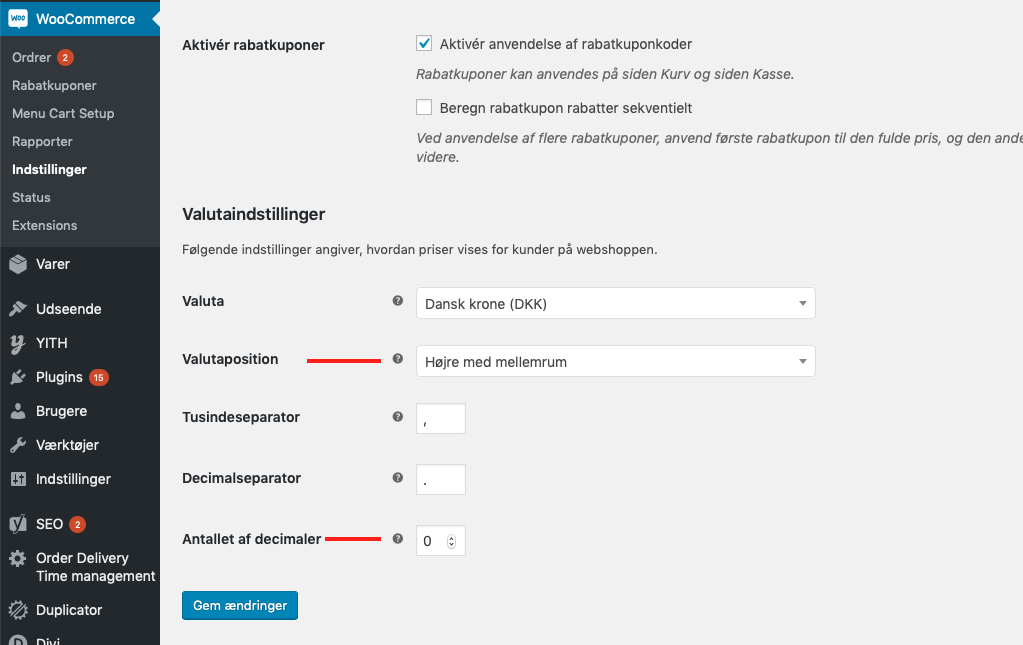
Task: Click the Antallet af decimaler number stepper
Action: point(451,541)
